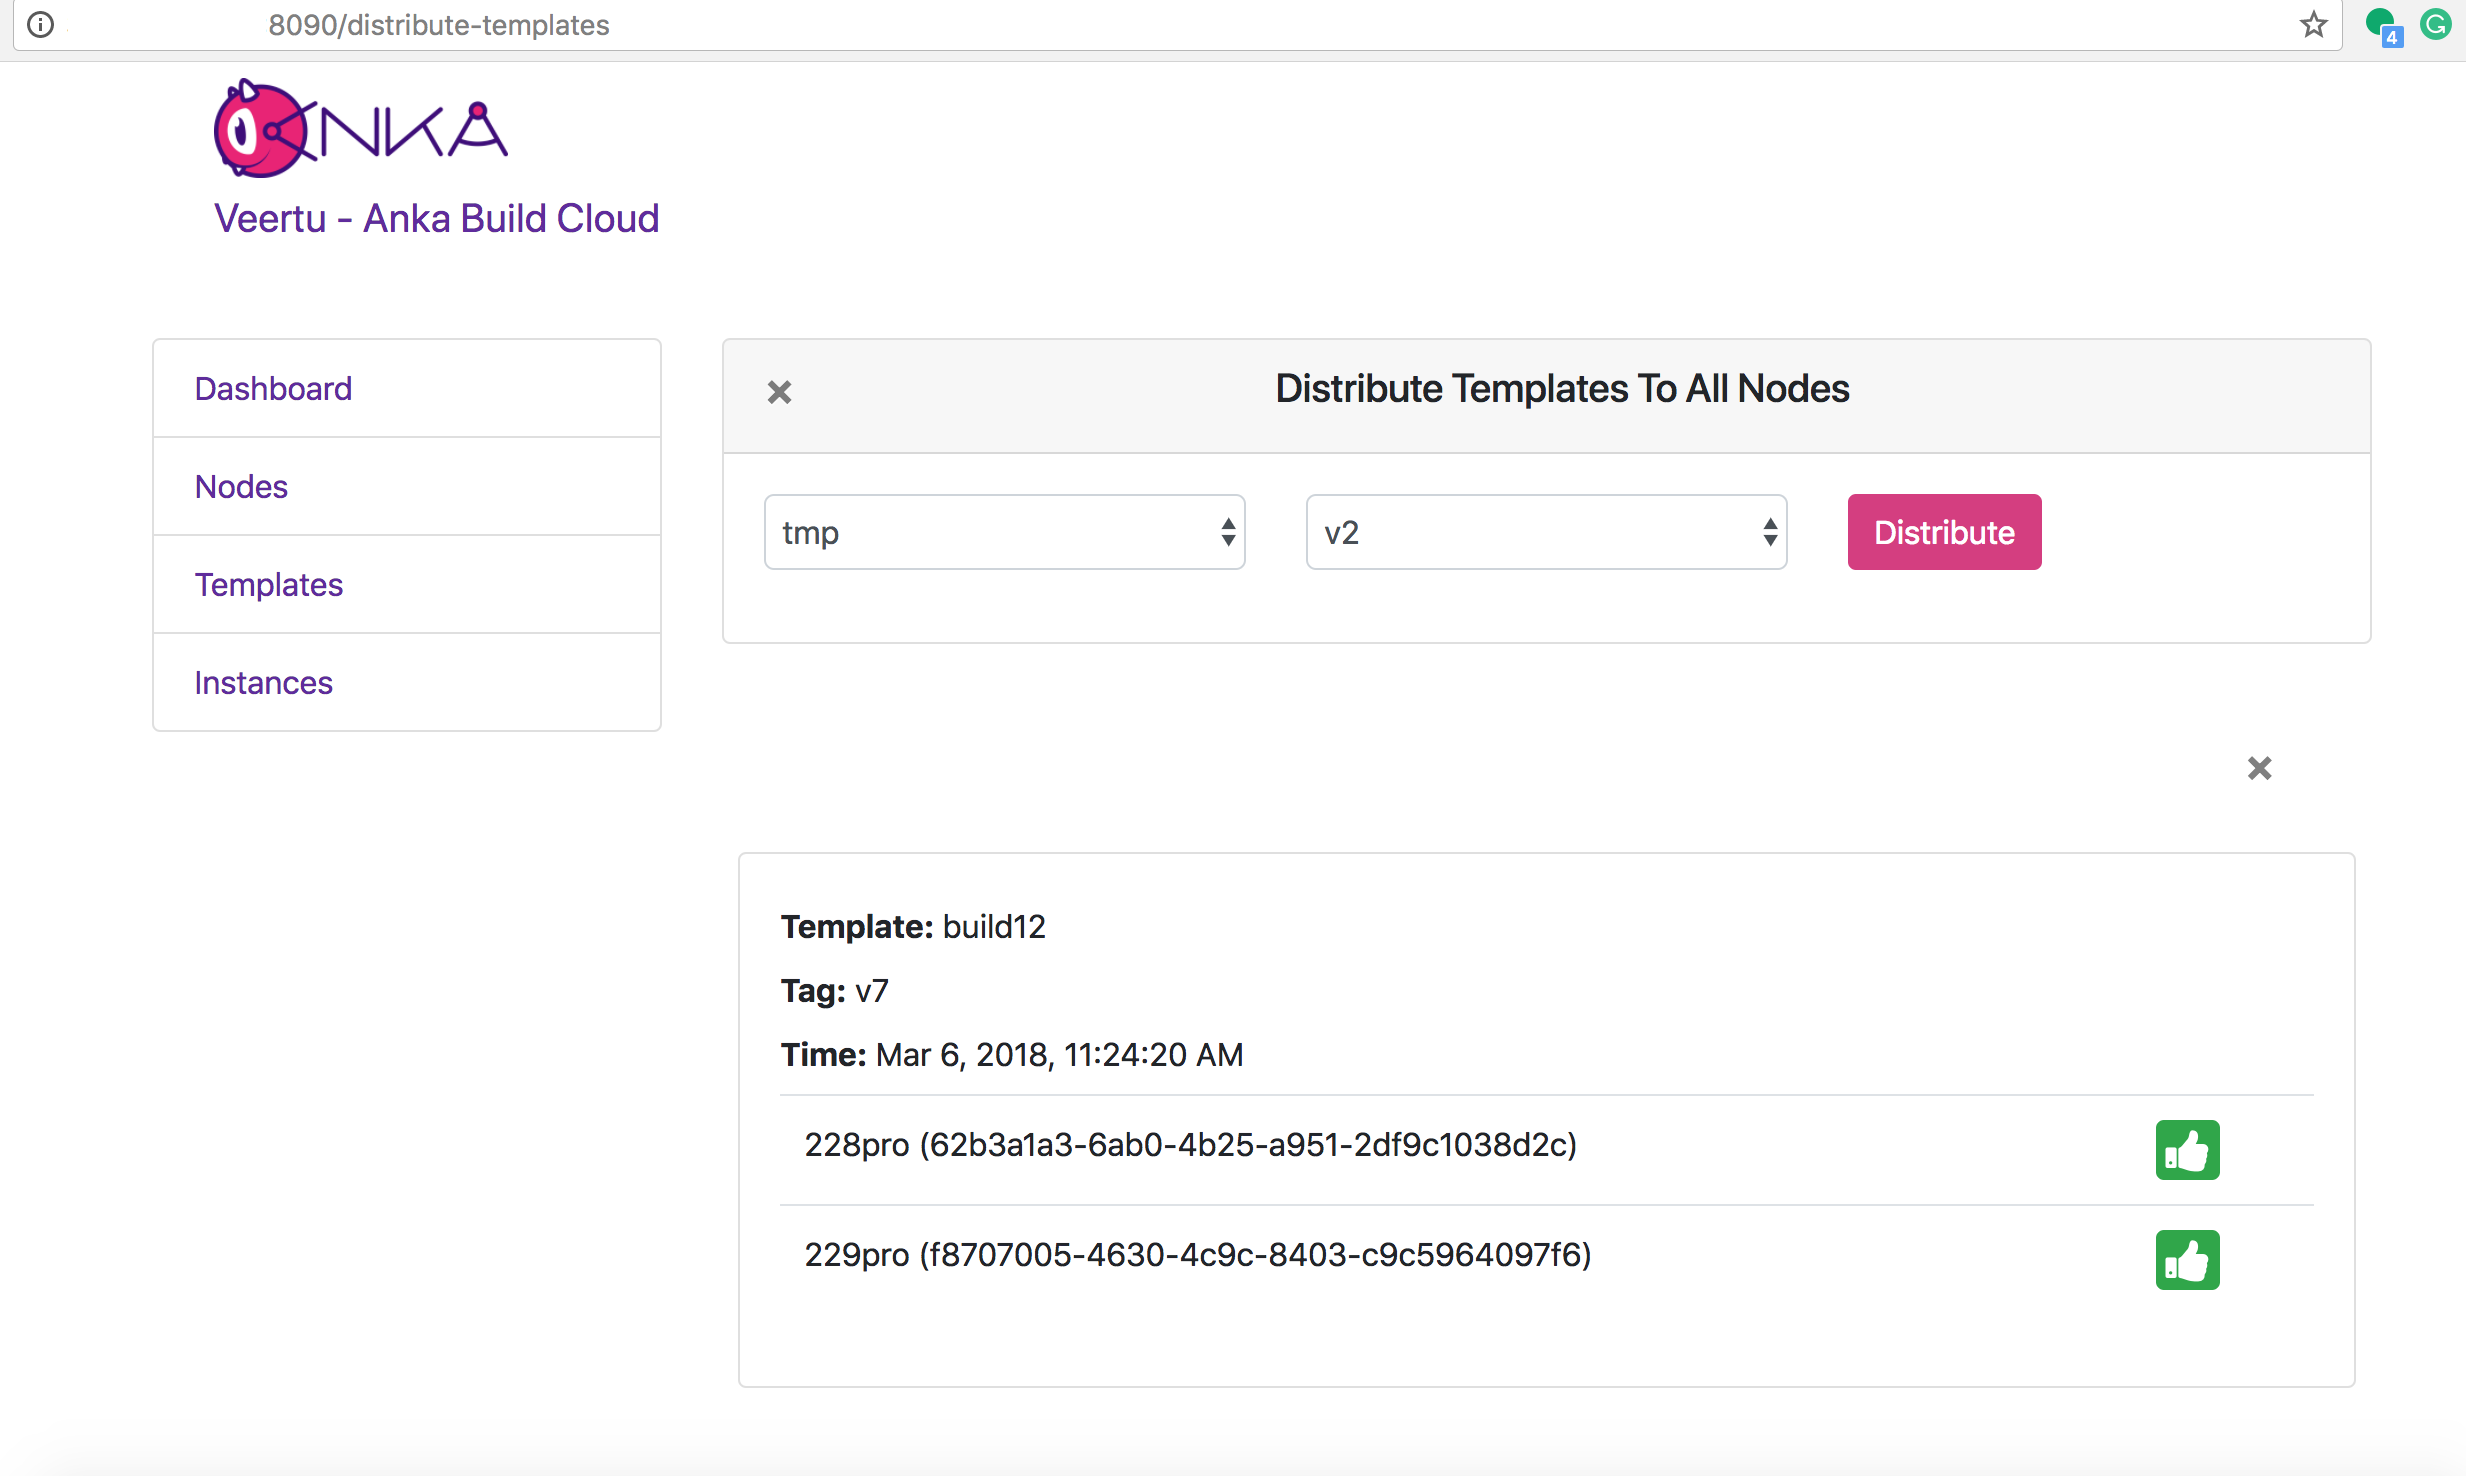
Task: Select the 229pro node row text
Action: (x=1197, y=1255)
